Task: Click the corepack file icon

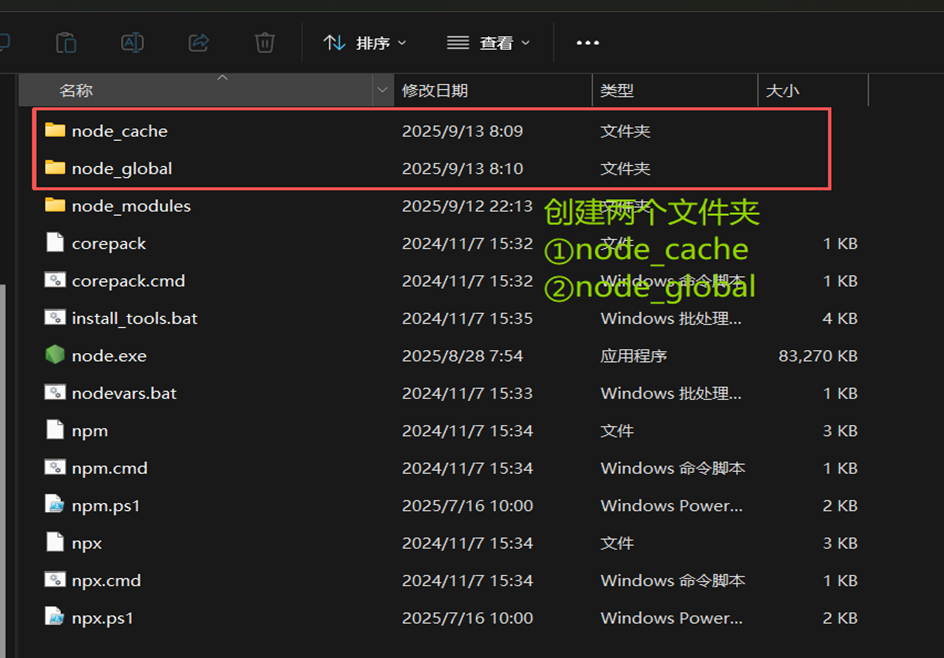Action: (x=55, y=243)
